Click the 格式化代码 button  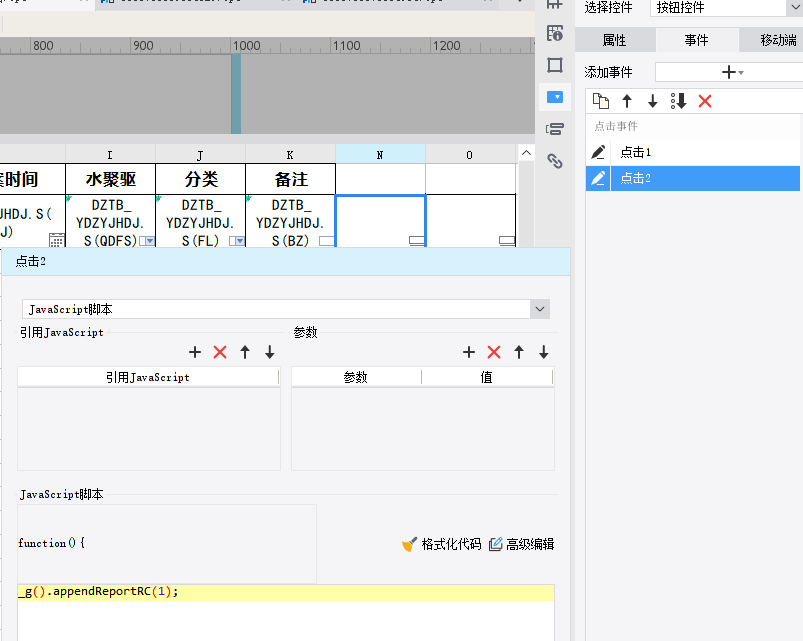(441, 544)
